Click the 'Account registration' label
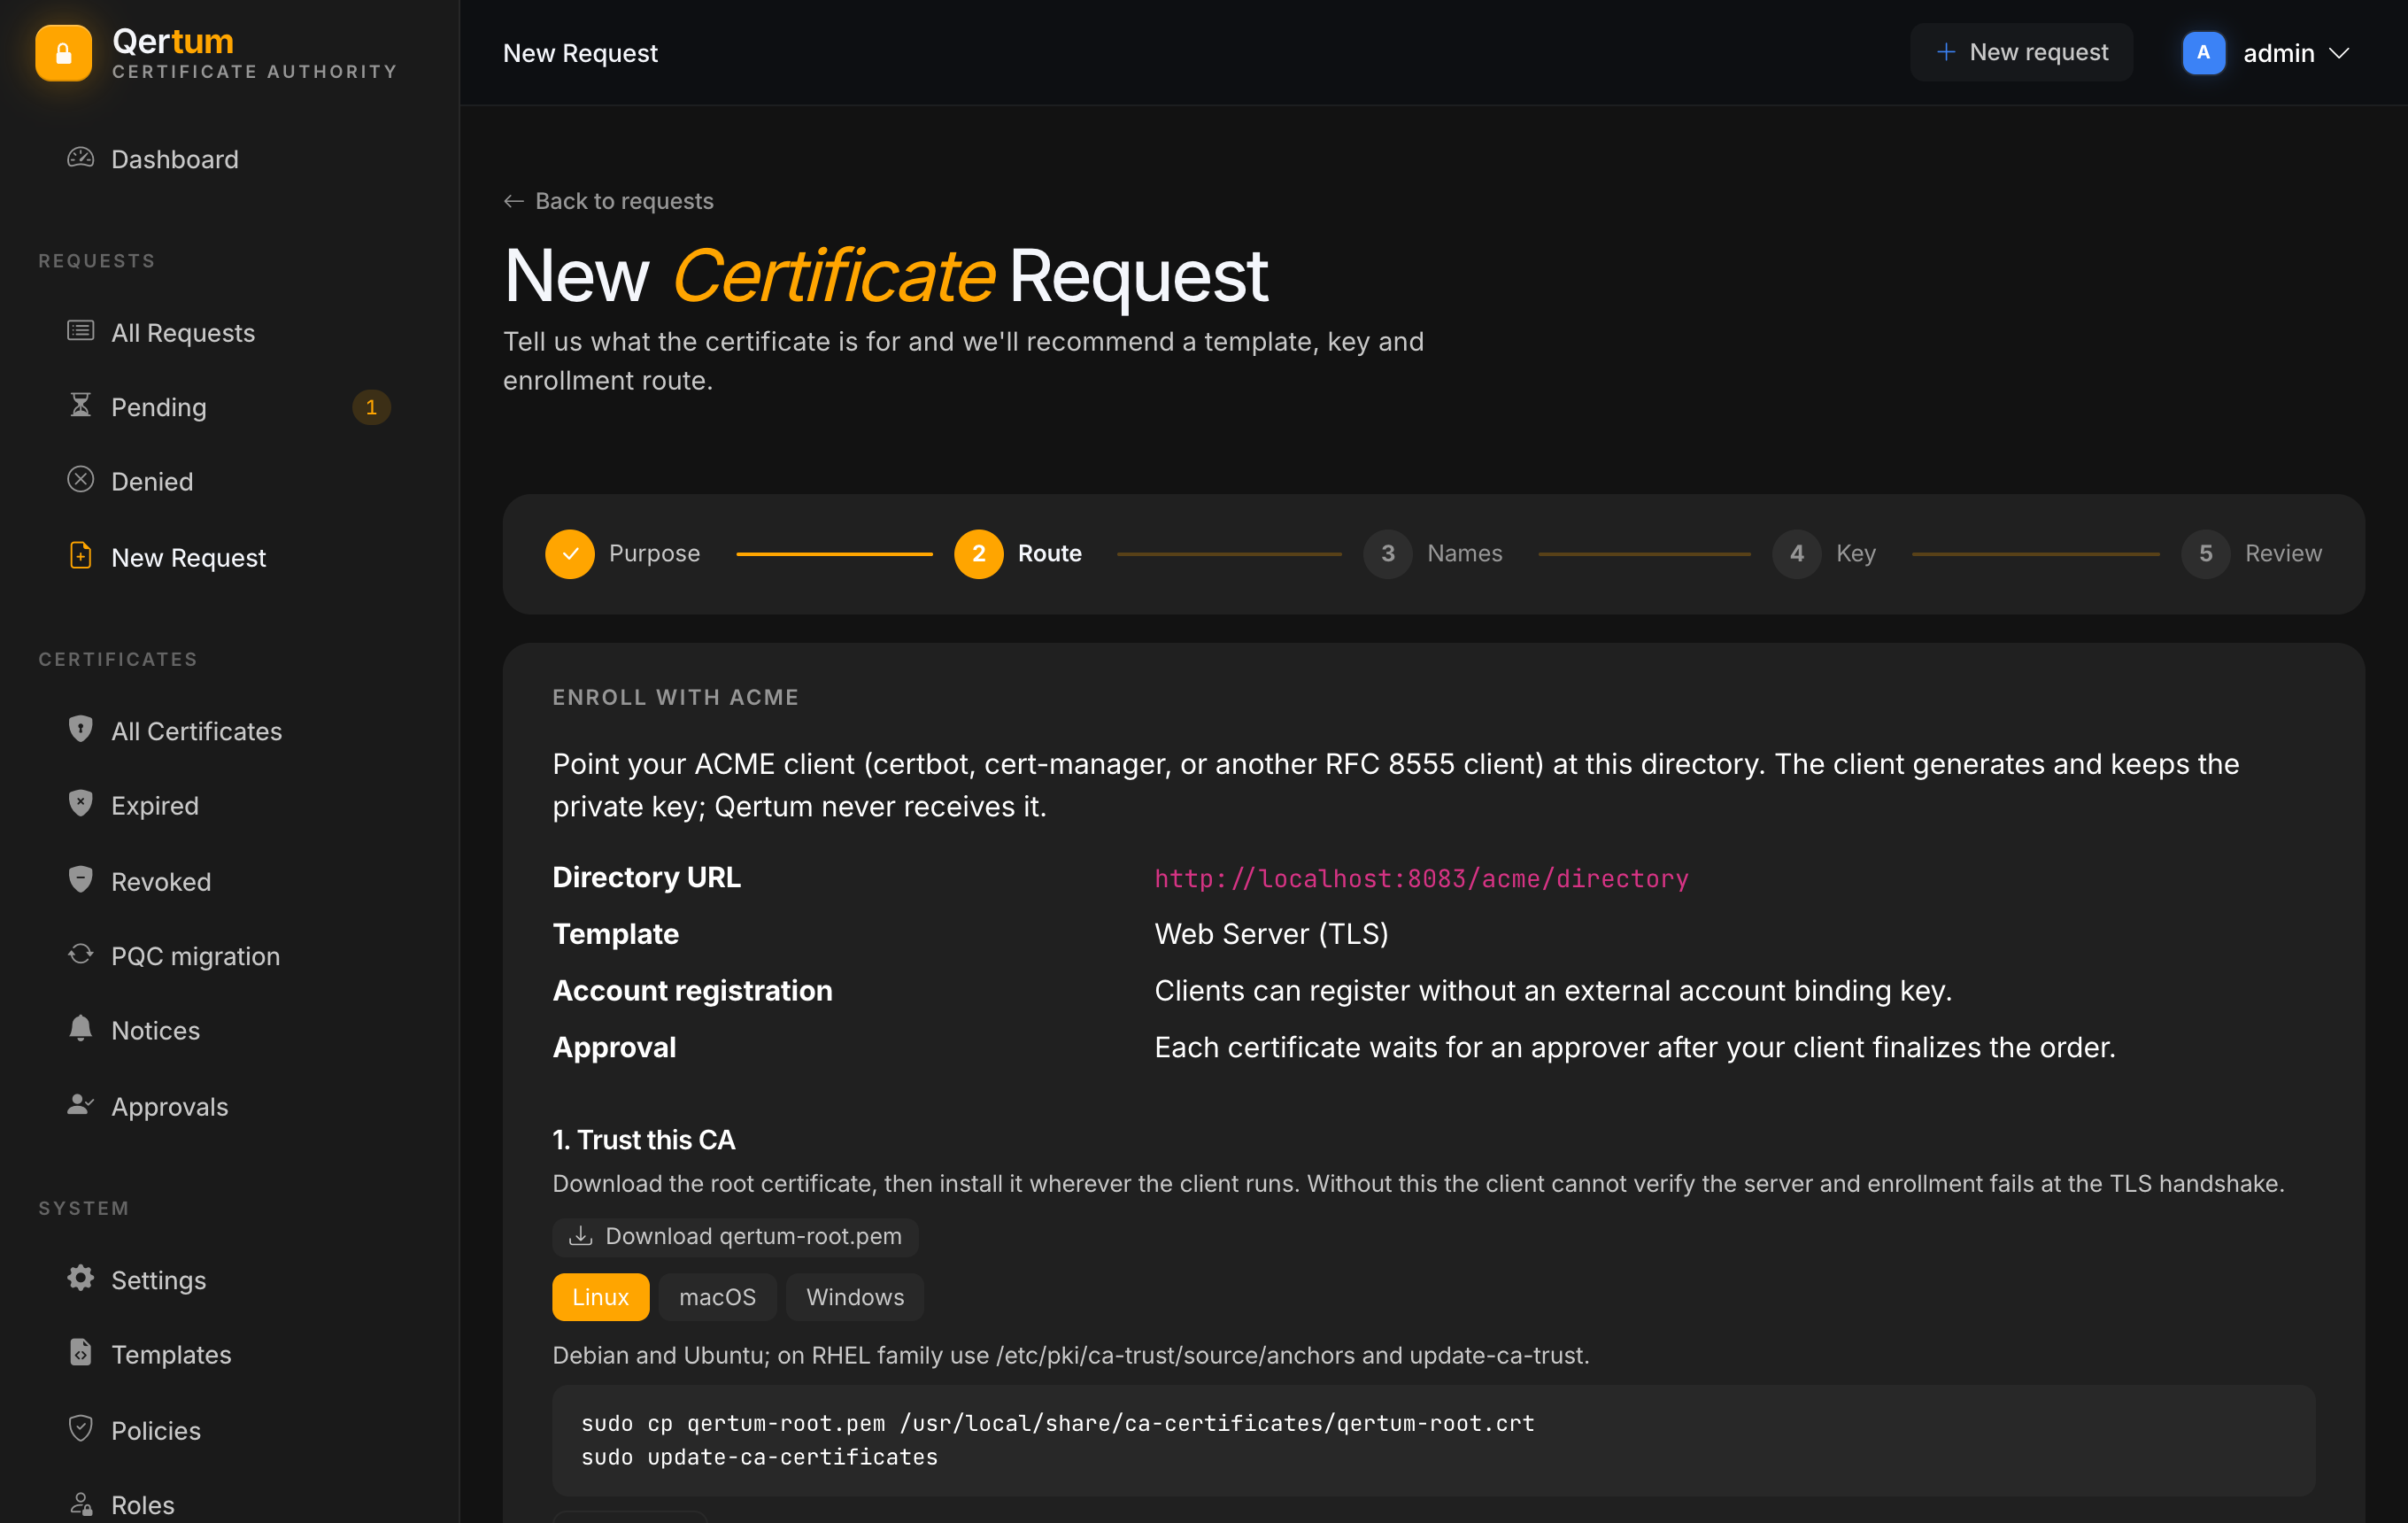Viewport: 2408px width, 1523px height. (692, 990)
